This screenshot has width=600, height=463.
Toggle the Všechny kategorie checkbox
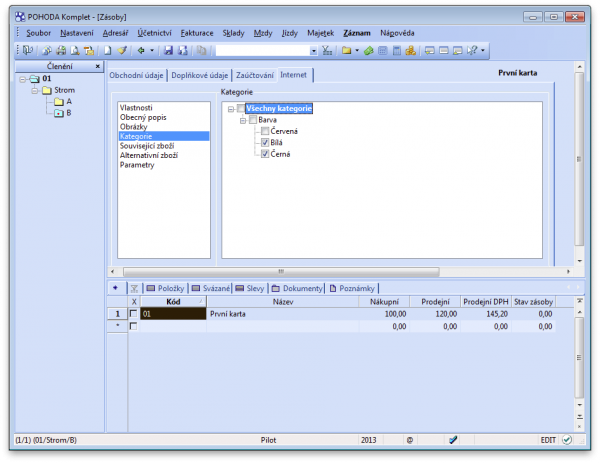tap(241, 108)
